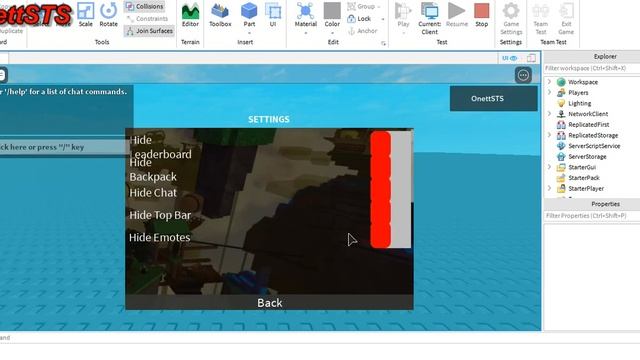Click the red toggle beside Hide Chat
This screenshot has width=640, height=360.
coord(381,191)
